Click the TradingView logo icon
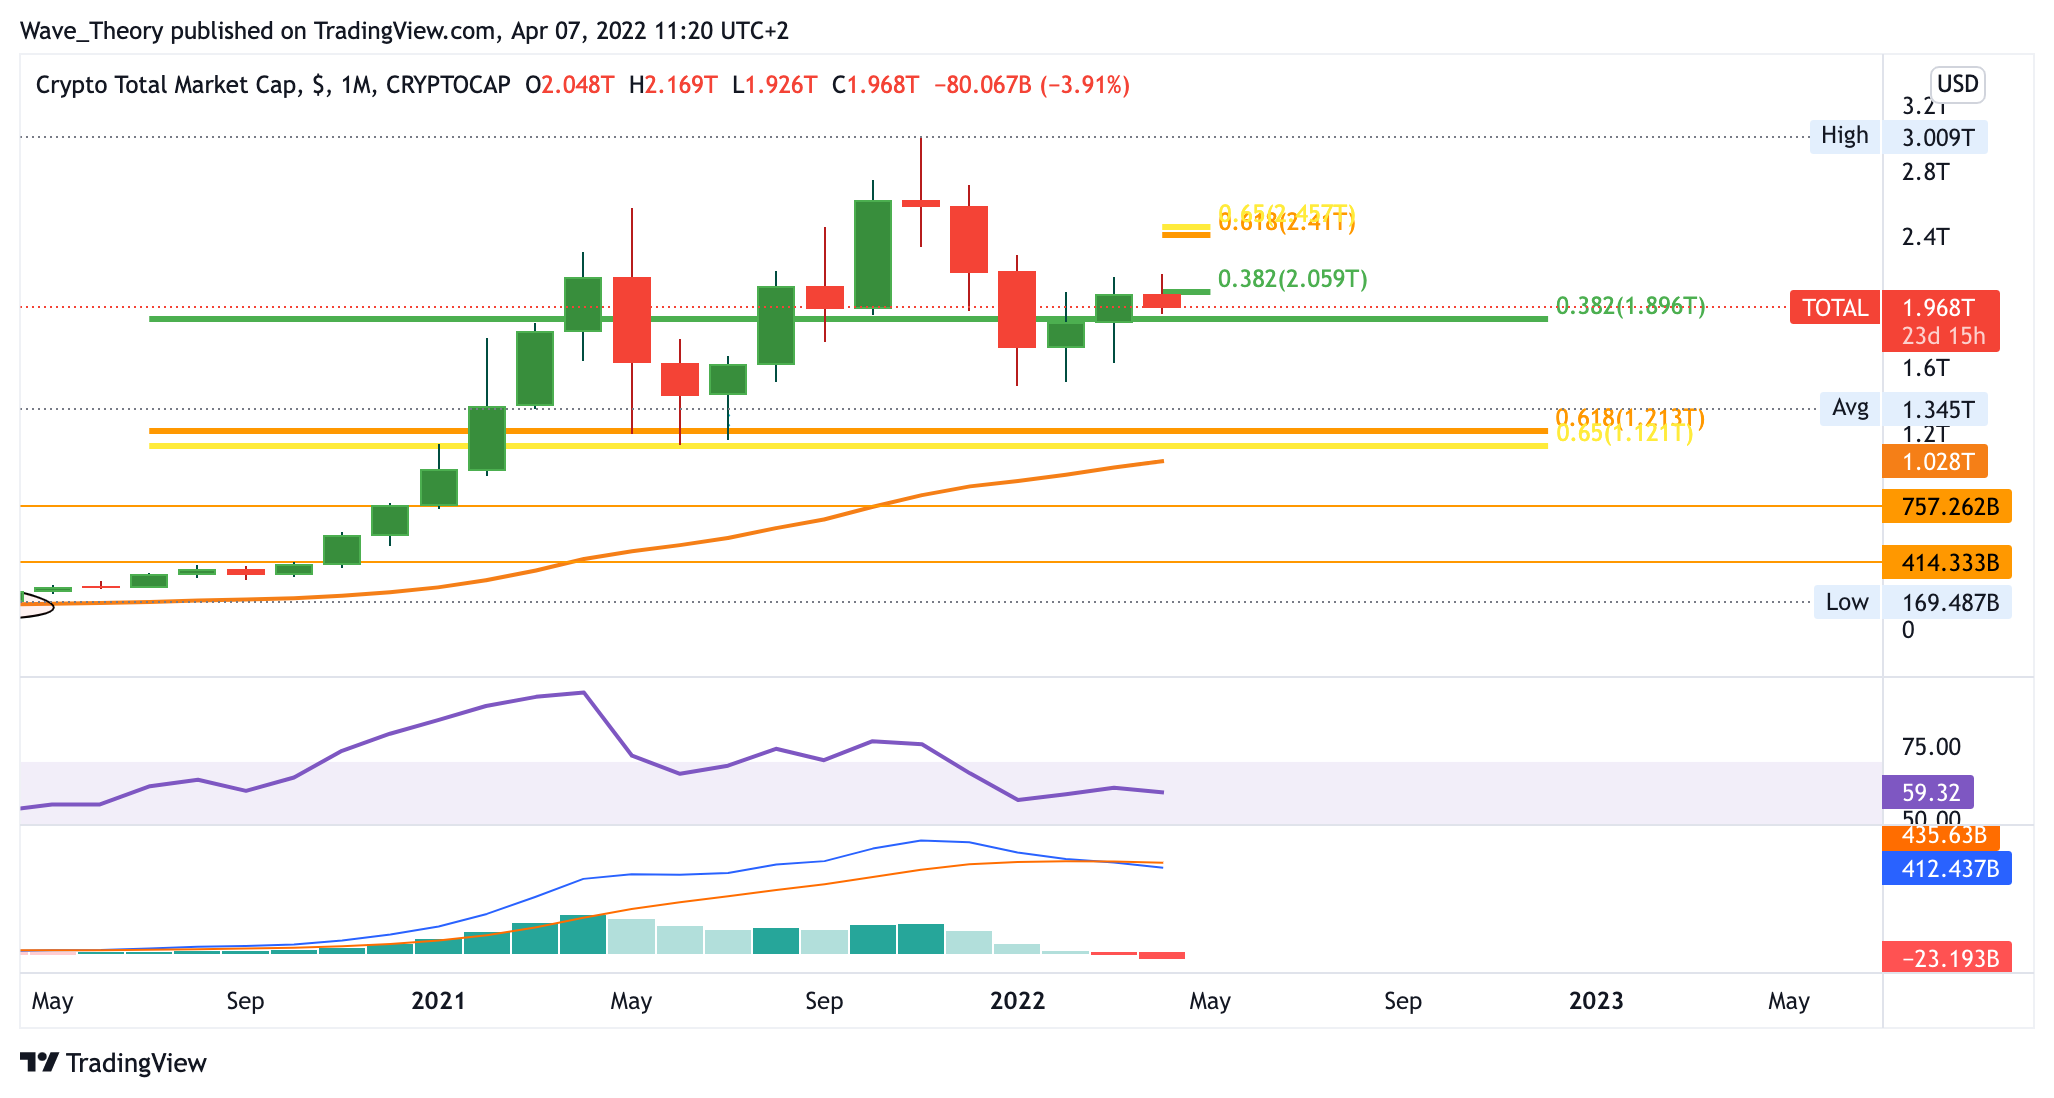This screenshot has width=2054, height=1098. coord(40,1062)
